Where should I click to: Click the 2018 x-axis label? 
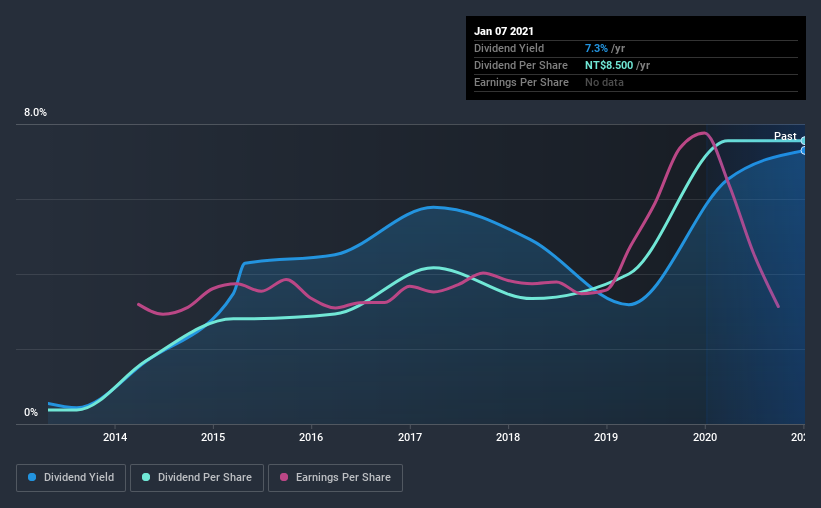[x=508, y=437]
